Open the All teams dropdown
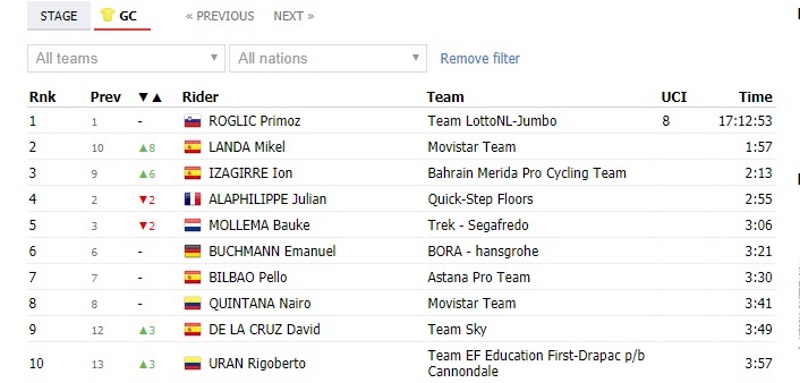Viewport: 800px width, 383px height. (126, 58)
